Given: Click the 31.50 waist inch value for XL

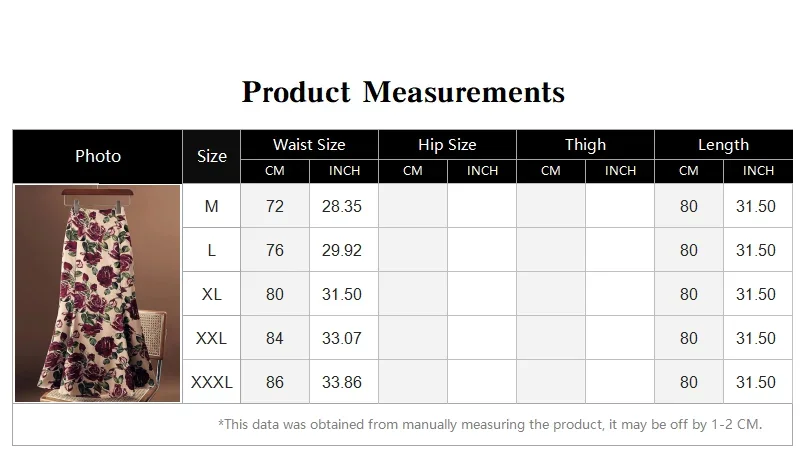Looking at the screenshot, I should pyautogui.click(x=342, y=294).
